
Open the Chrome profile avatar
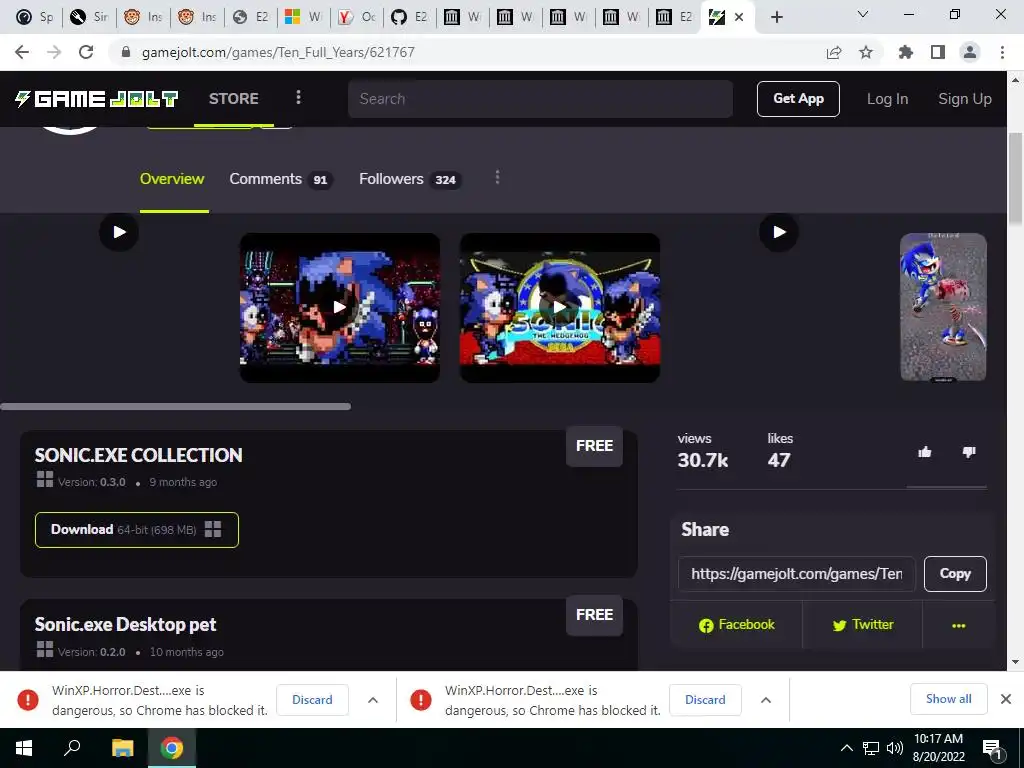970,52
